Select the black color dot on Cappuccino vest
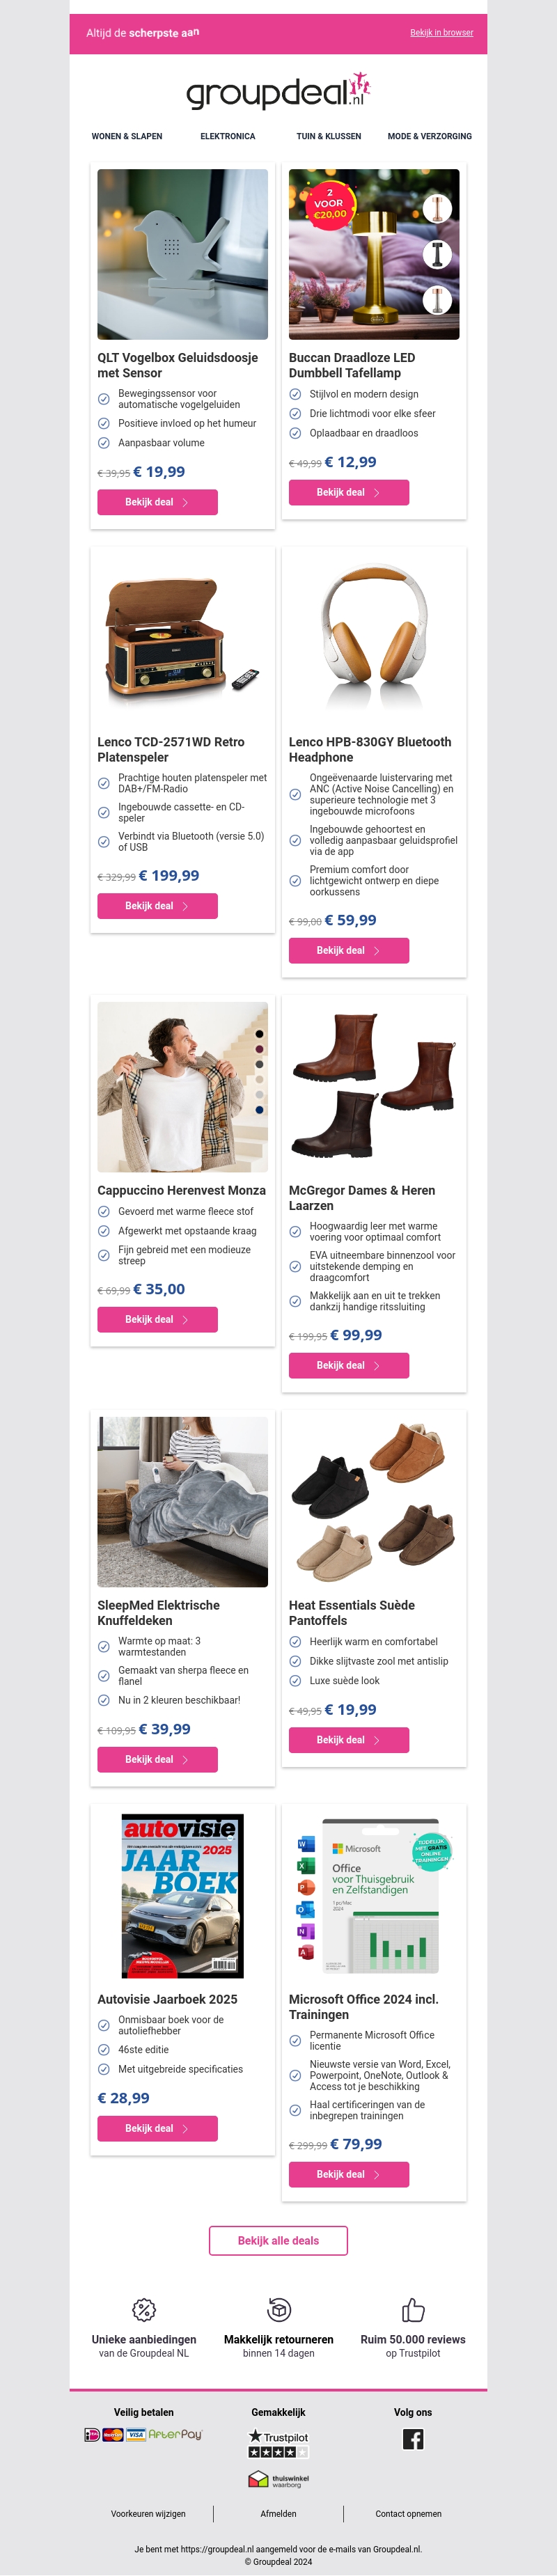The width and height of the screenshot is (557, 2576). [x=260, y=1034]
